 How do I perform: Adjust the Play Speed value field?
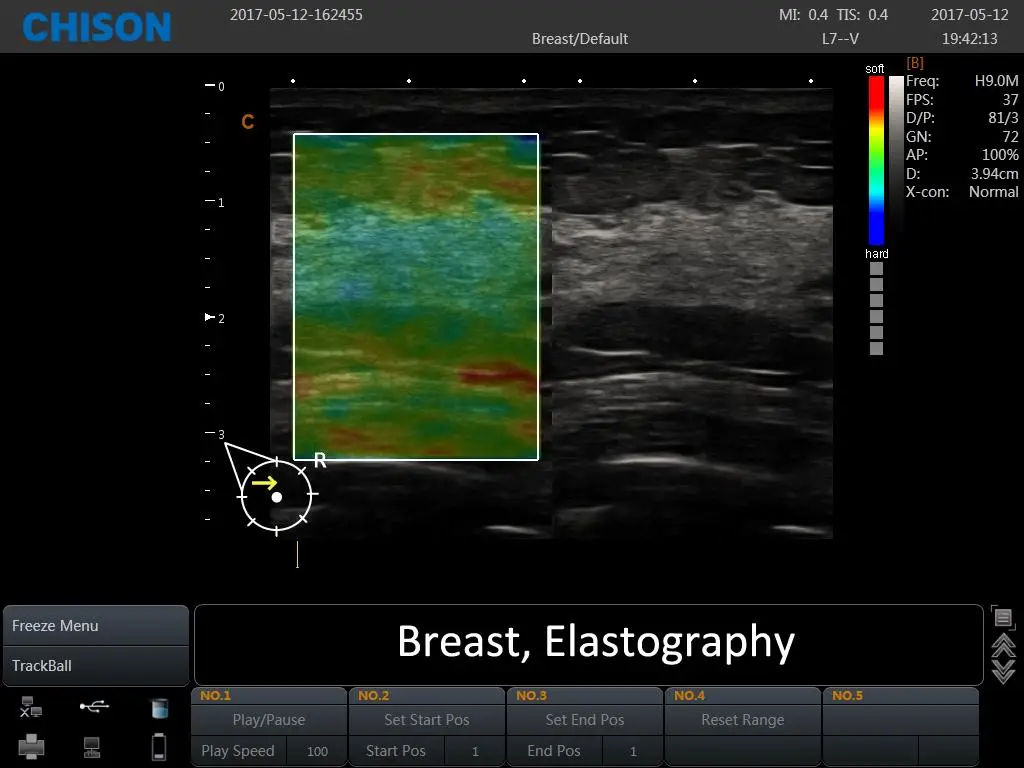click(x=317, y=751)
